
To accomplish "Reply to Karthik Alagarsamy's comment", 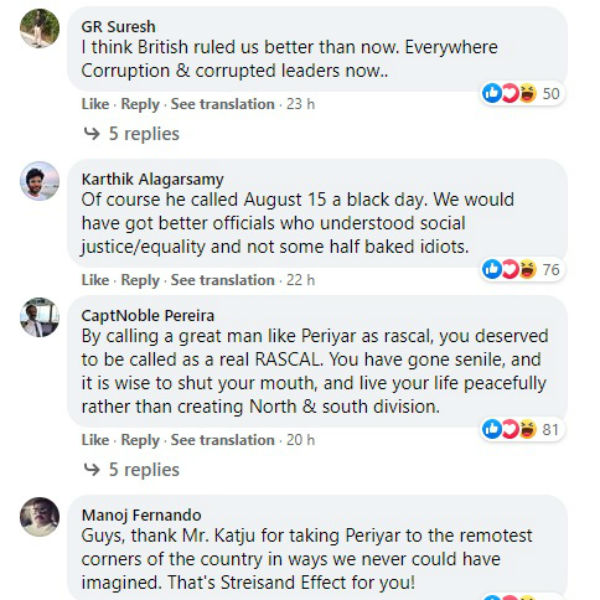I will pos(140,280).
